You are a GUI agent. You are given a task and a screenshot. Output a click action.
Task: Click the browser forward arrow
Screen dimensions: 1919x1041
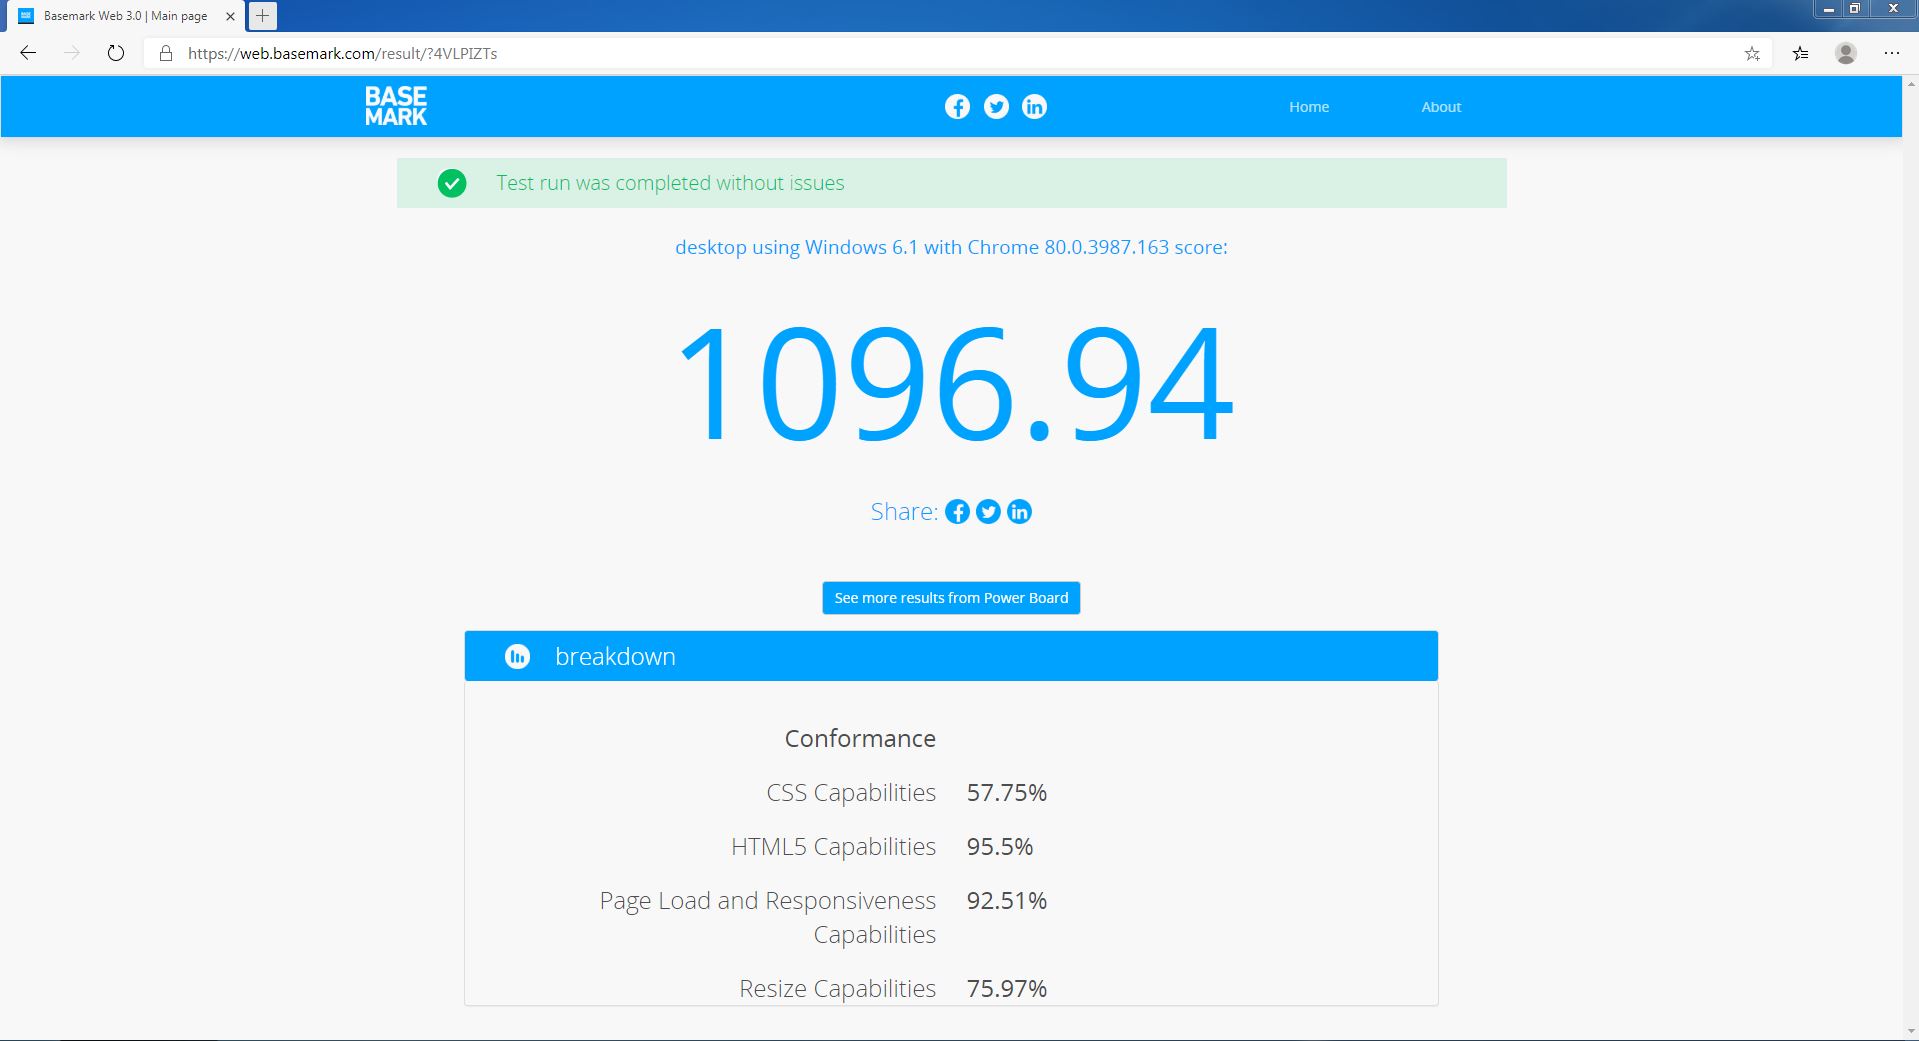(72, 53)
